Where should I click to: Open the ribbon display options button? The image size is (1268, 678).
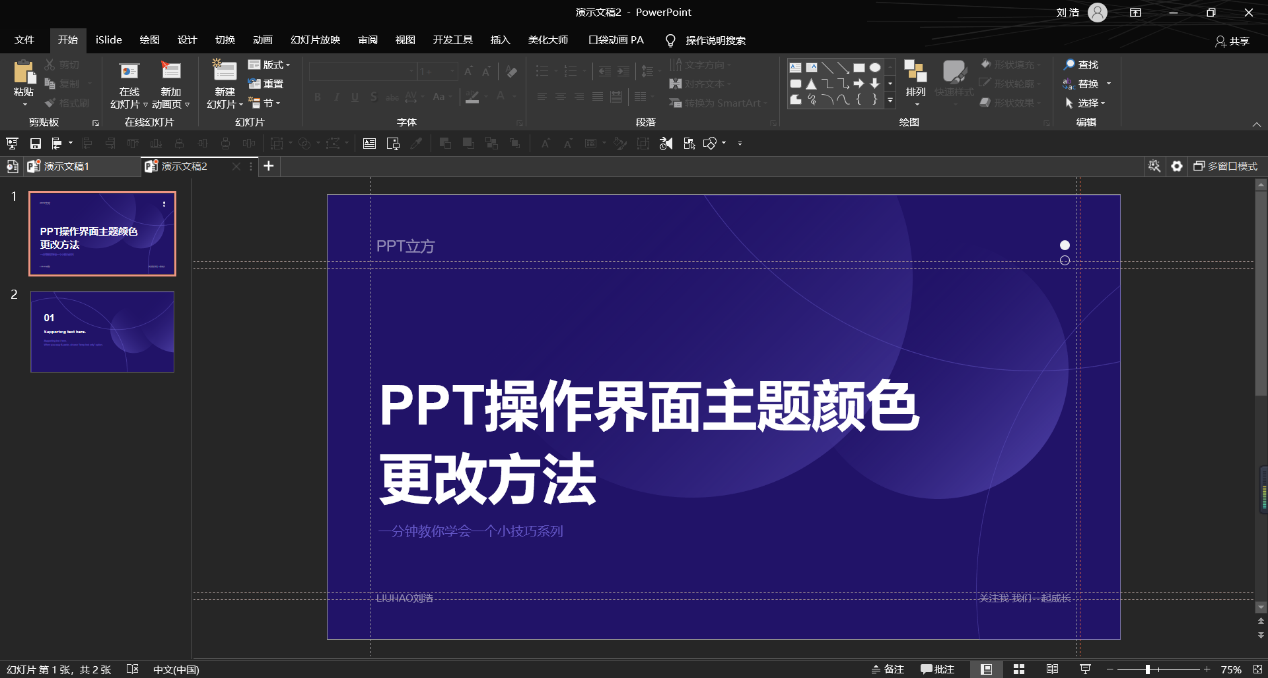pyautogui.click(x=1135, y=12)
